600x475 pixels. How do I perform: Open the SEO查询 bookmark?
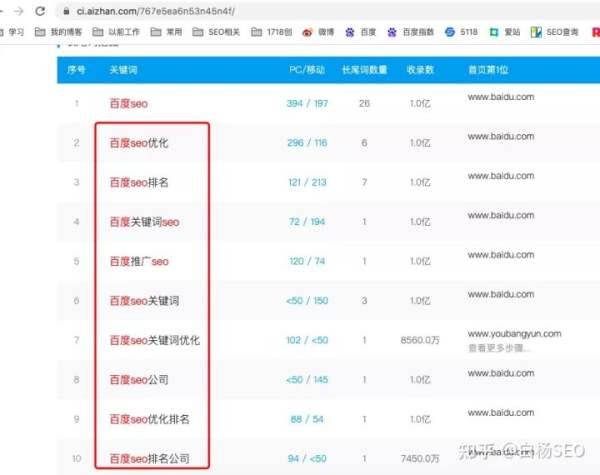[555, 32]
